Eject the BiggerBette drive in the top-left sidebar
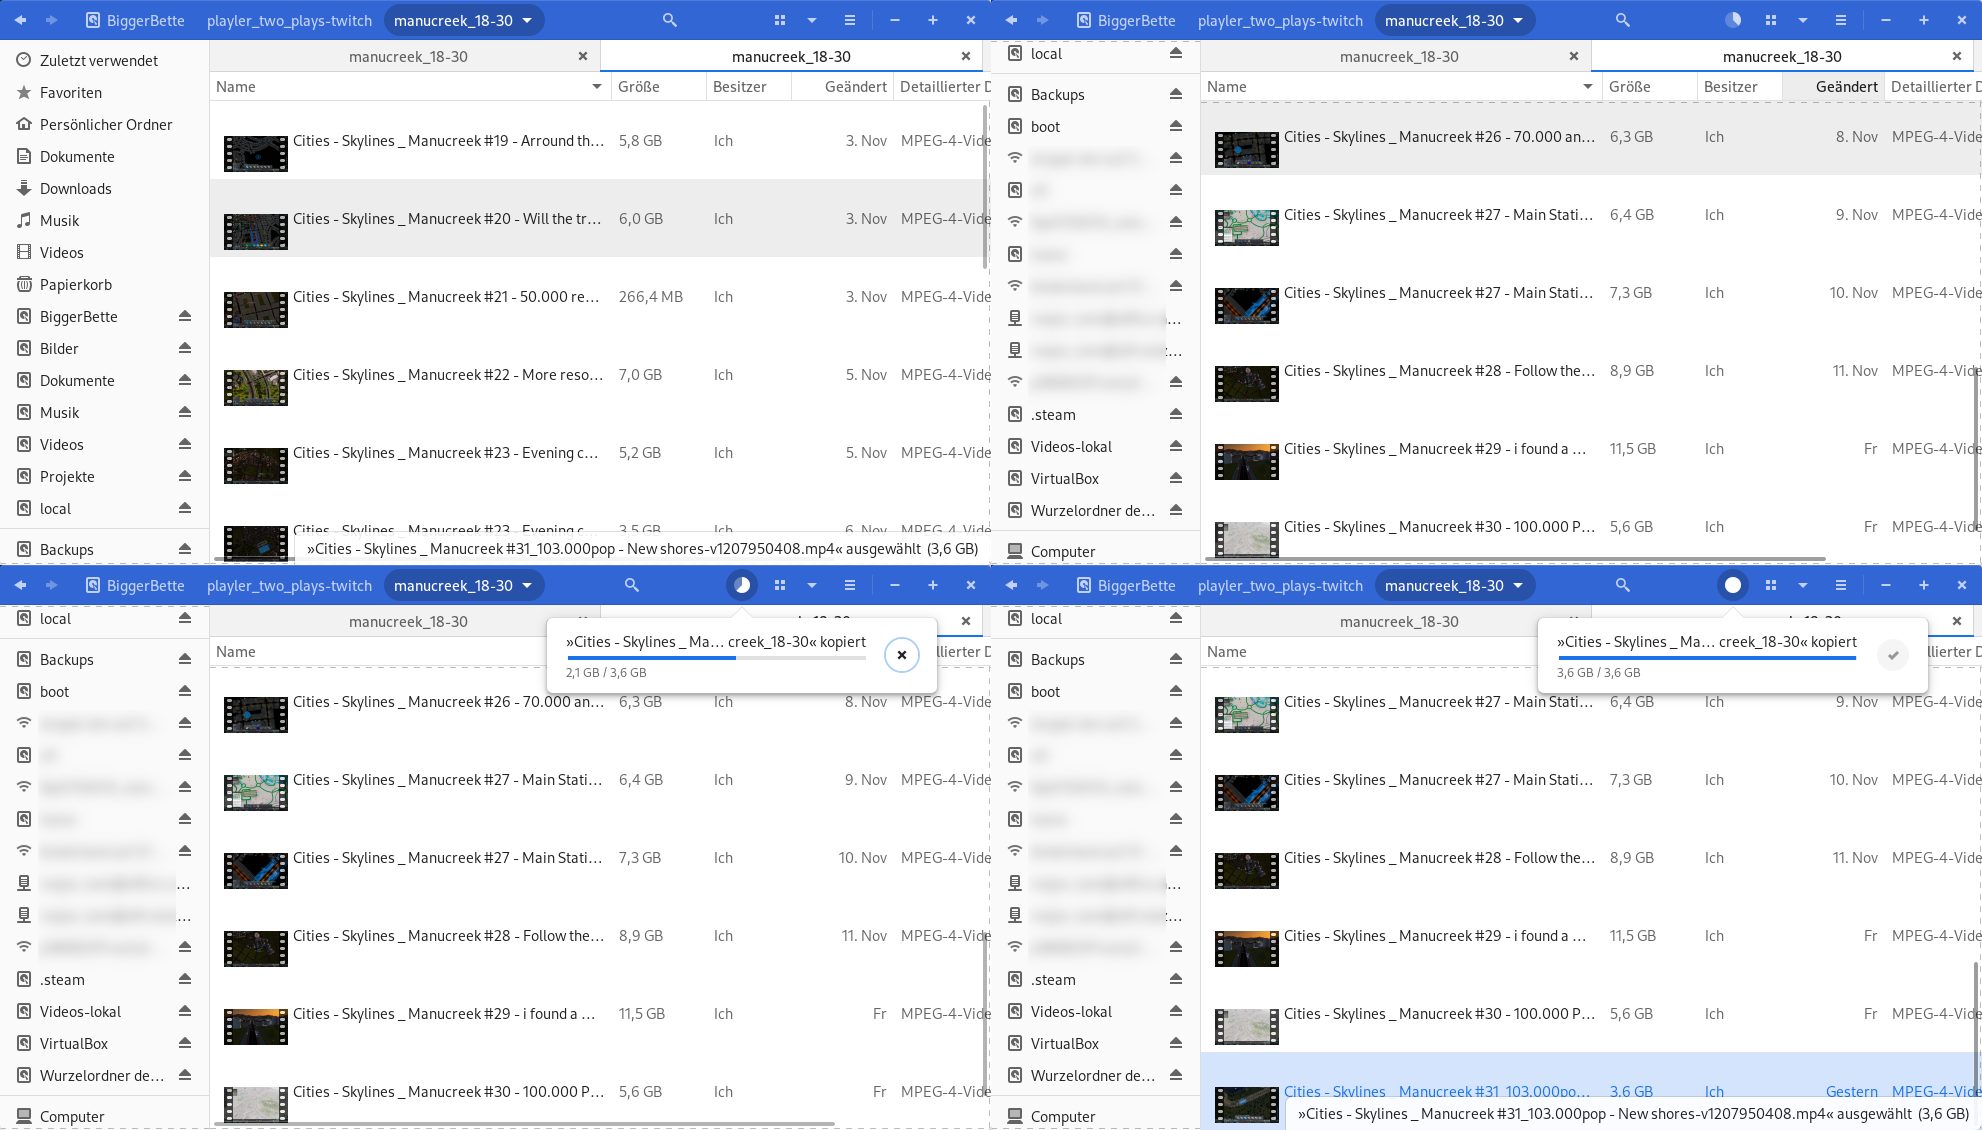The width and height of the screenshot is (1982, 1130). pos(185,316)
